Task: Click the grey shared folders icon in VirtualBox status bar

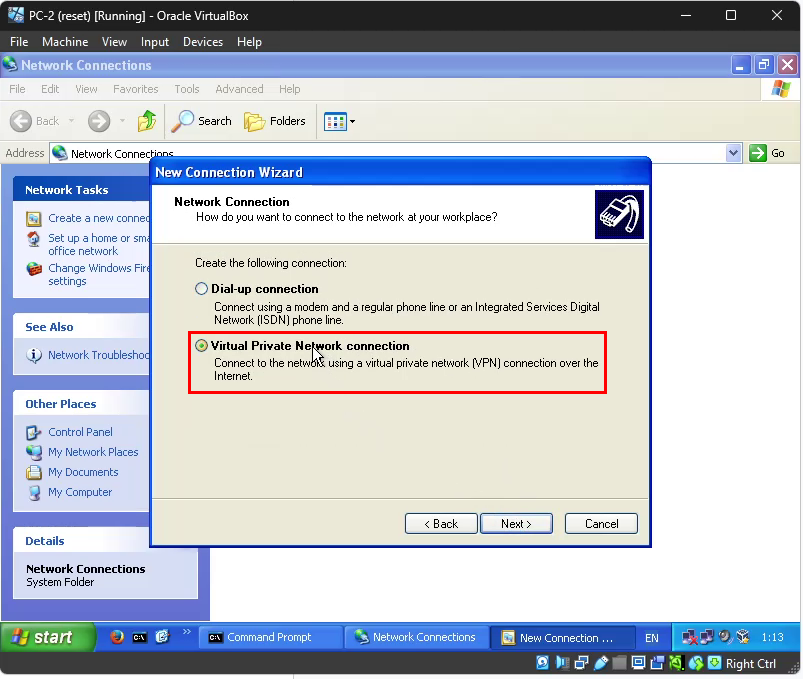Action: click(619, 663)
